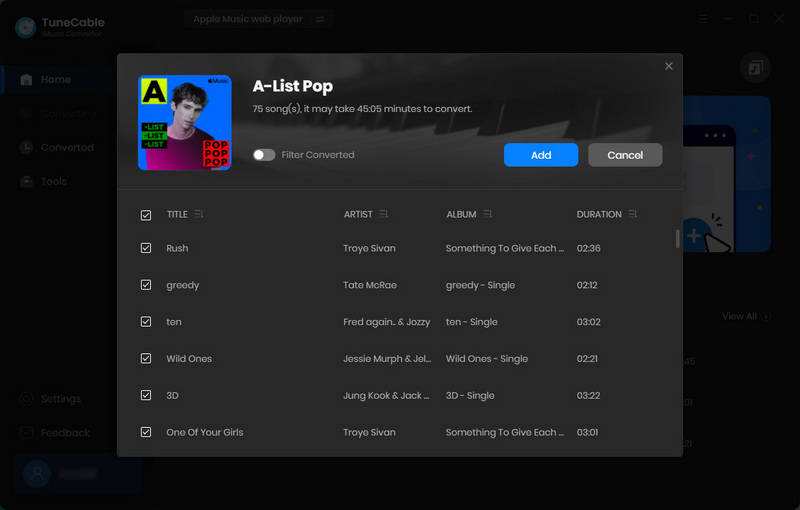Click the Rush song title
Screen dimensions: 800x510
(x=177, y=248)
